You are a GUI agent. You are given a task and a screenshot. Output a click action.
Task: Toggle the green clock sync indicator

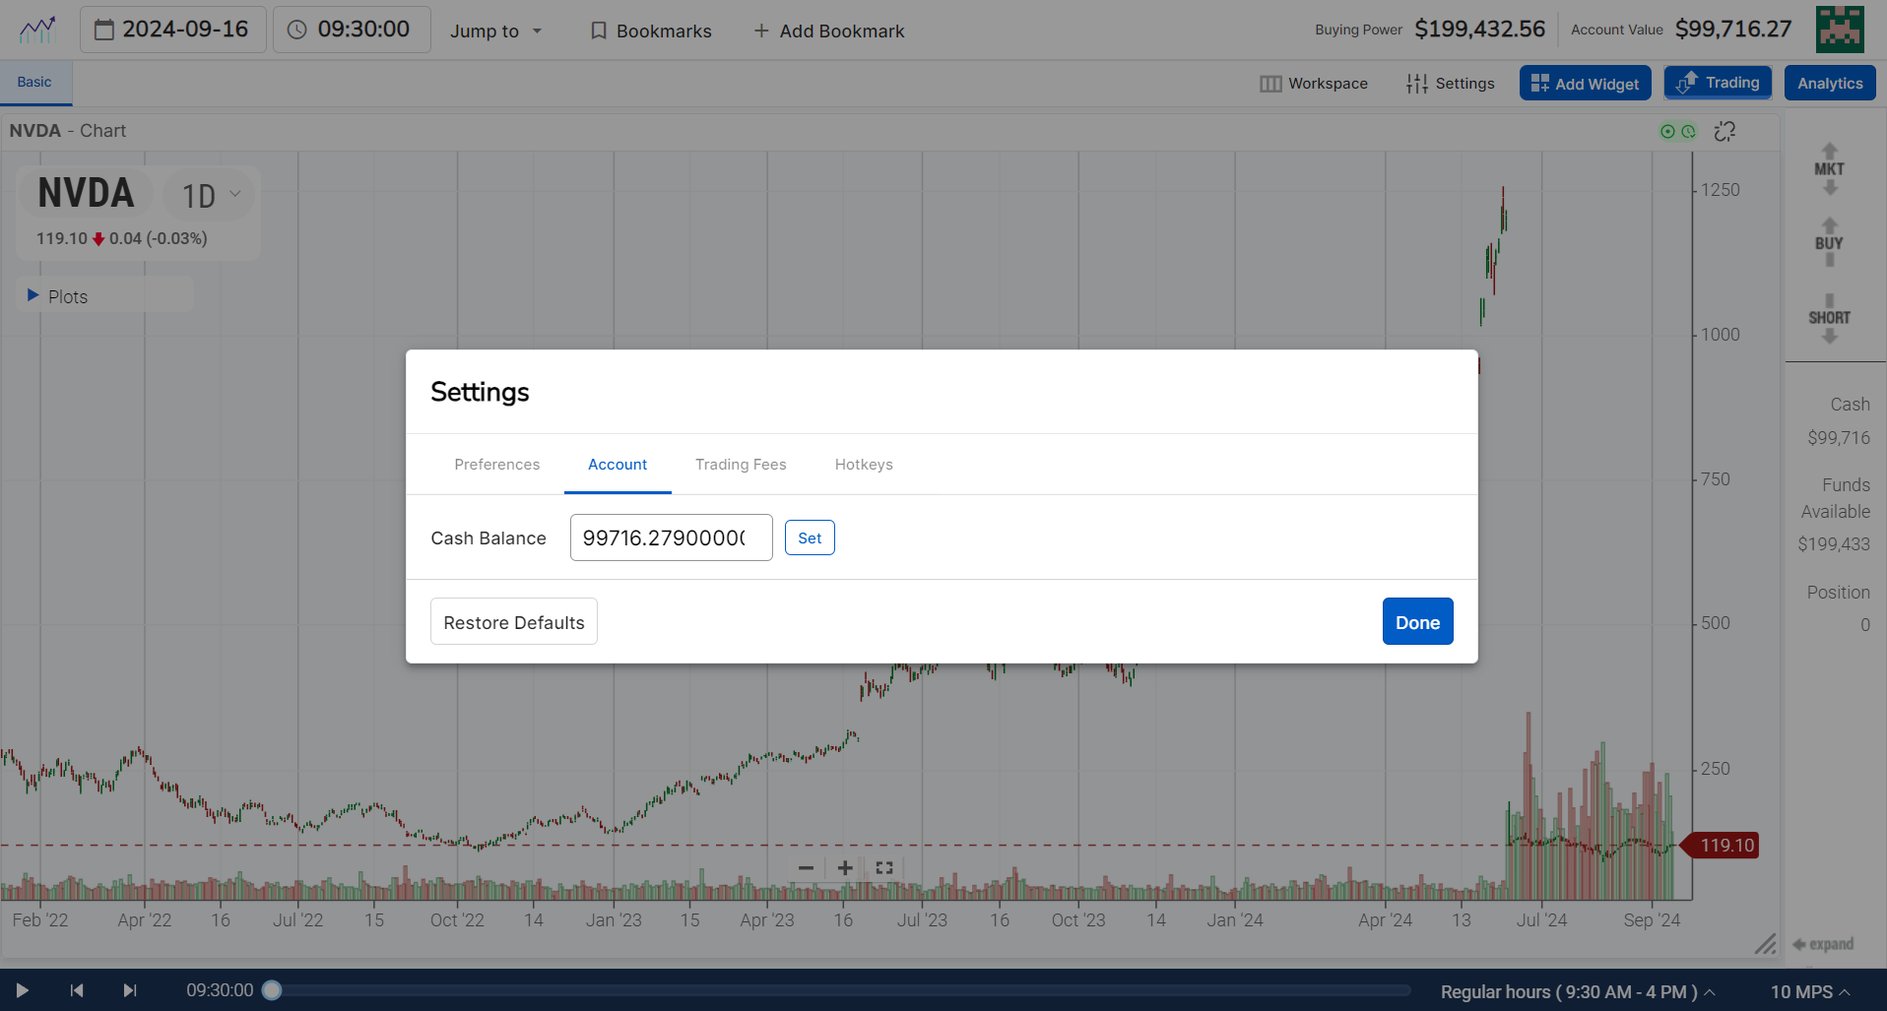(x=1689, y=131)
